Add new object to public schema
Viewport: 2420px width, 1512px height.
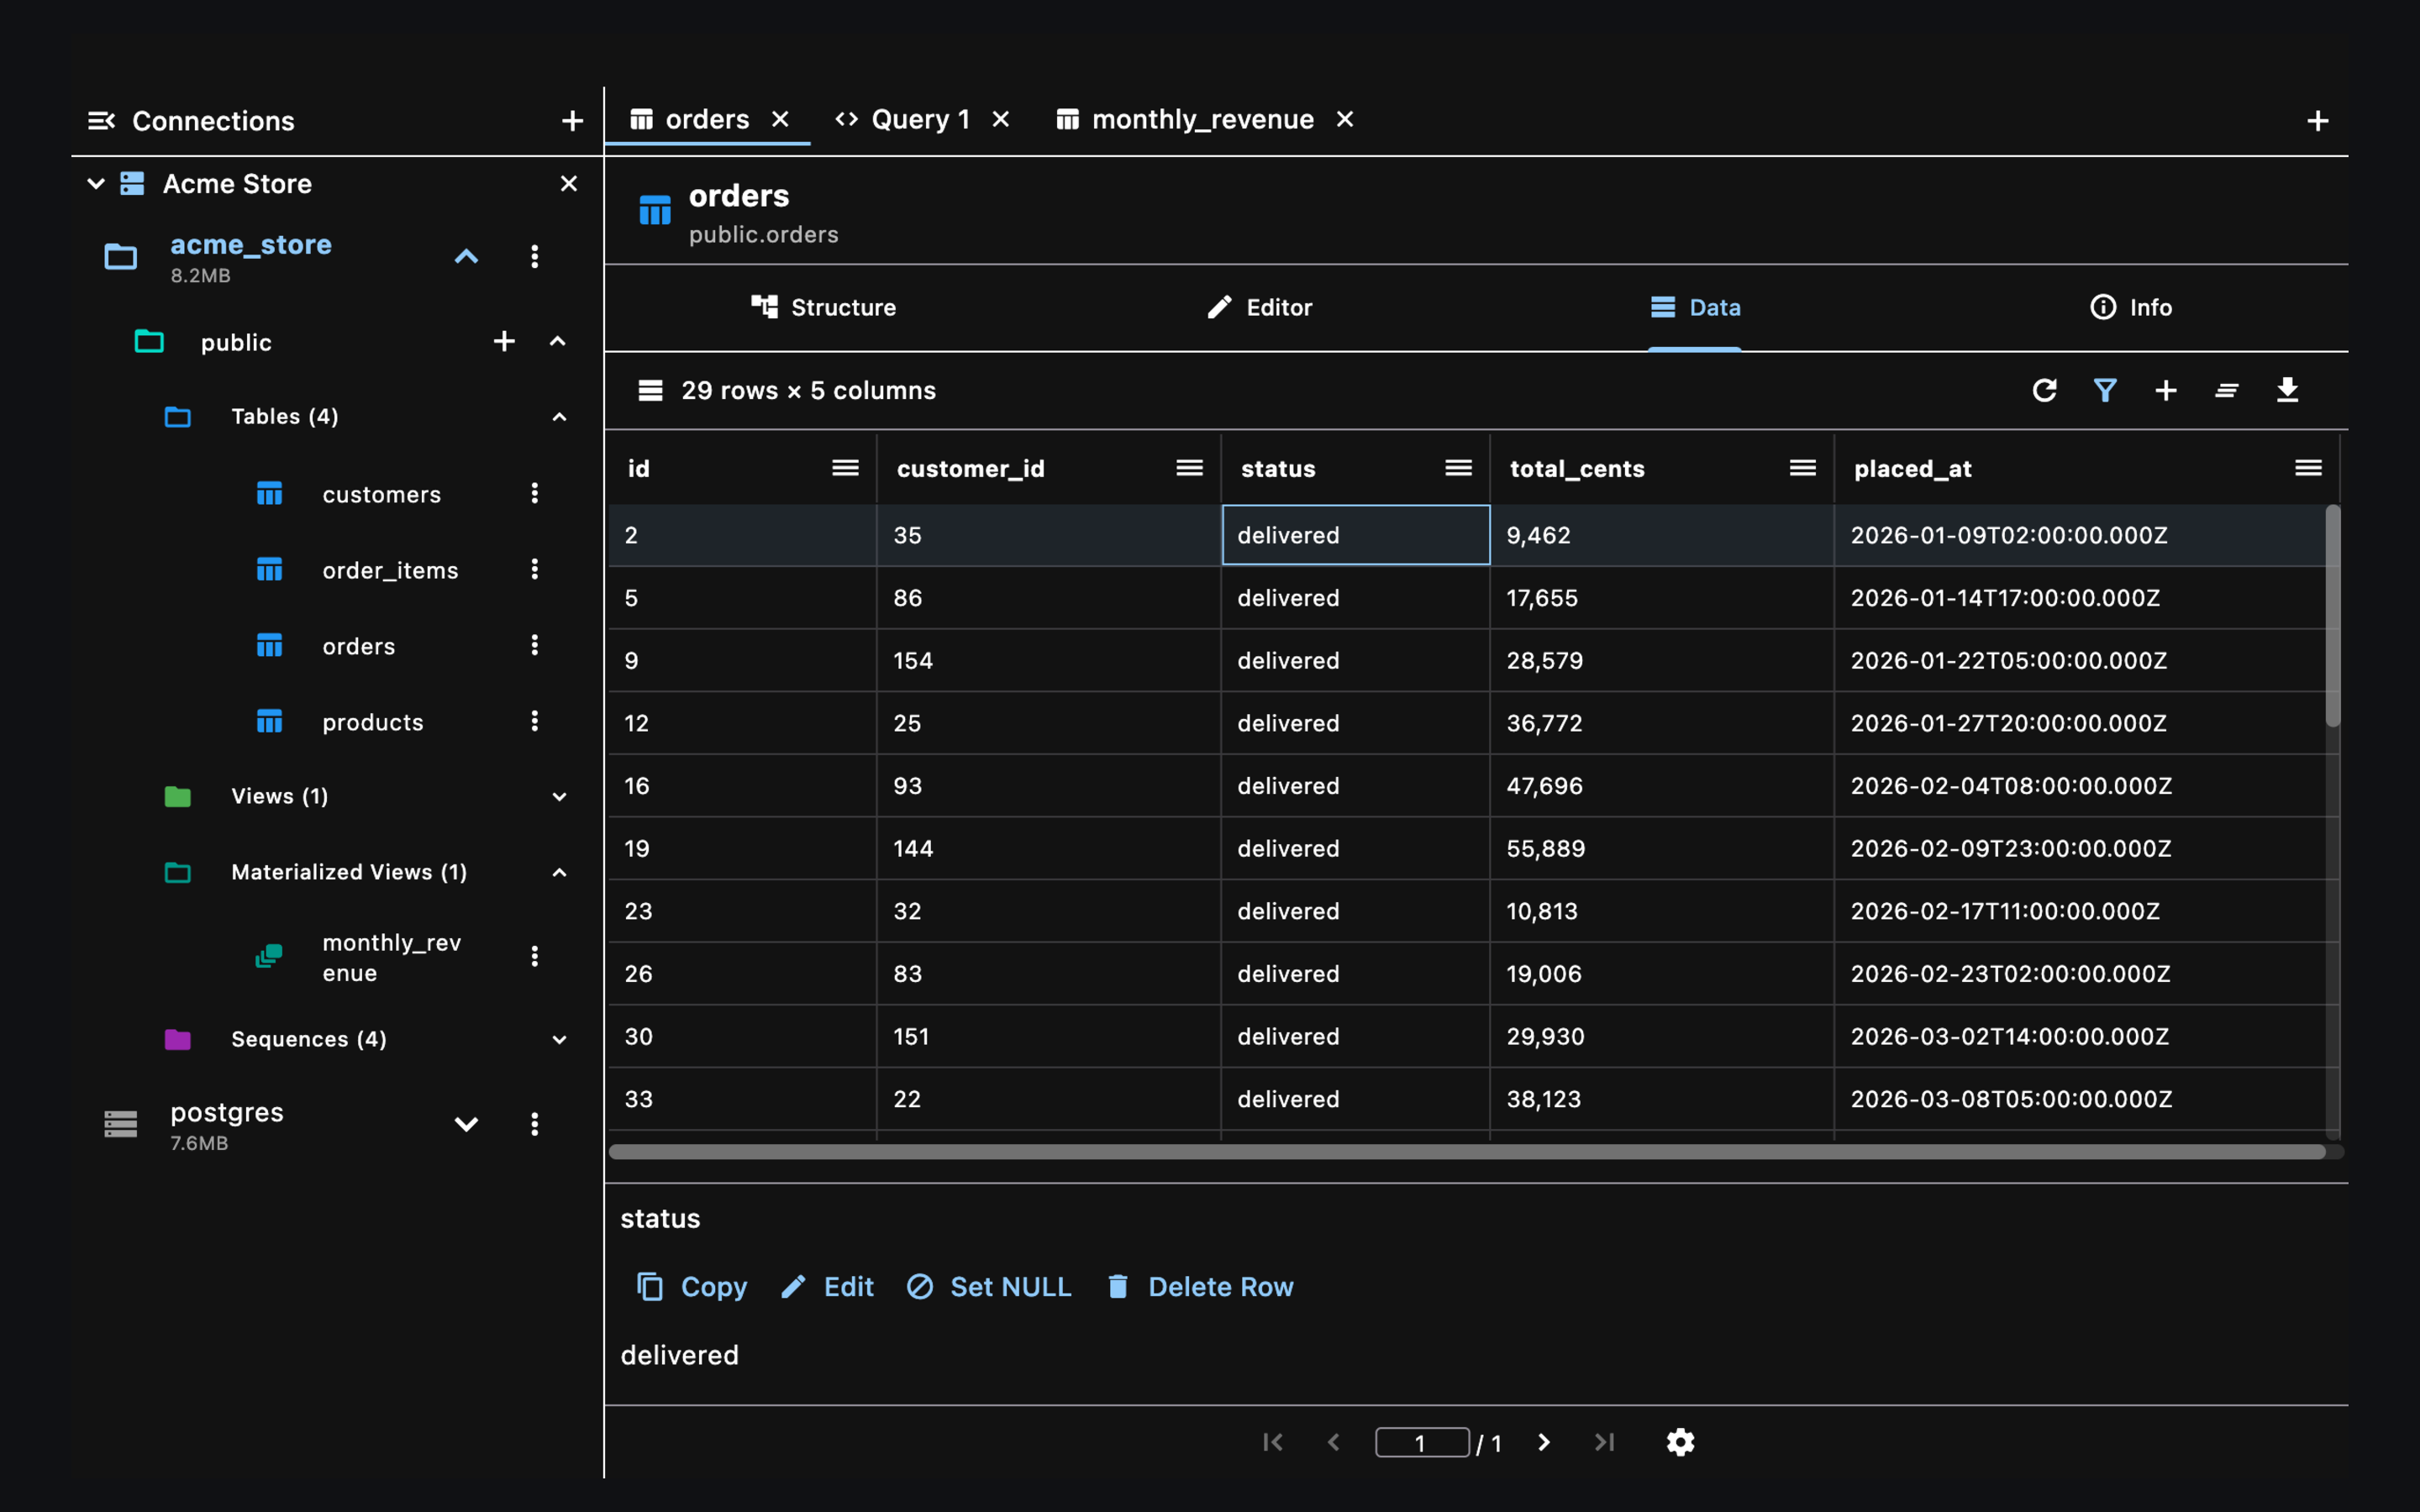click(x=504, y=341)
